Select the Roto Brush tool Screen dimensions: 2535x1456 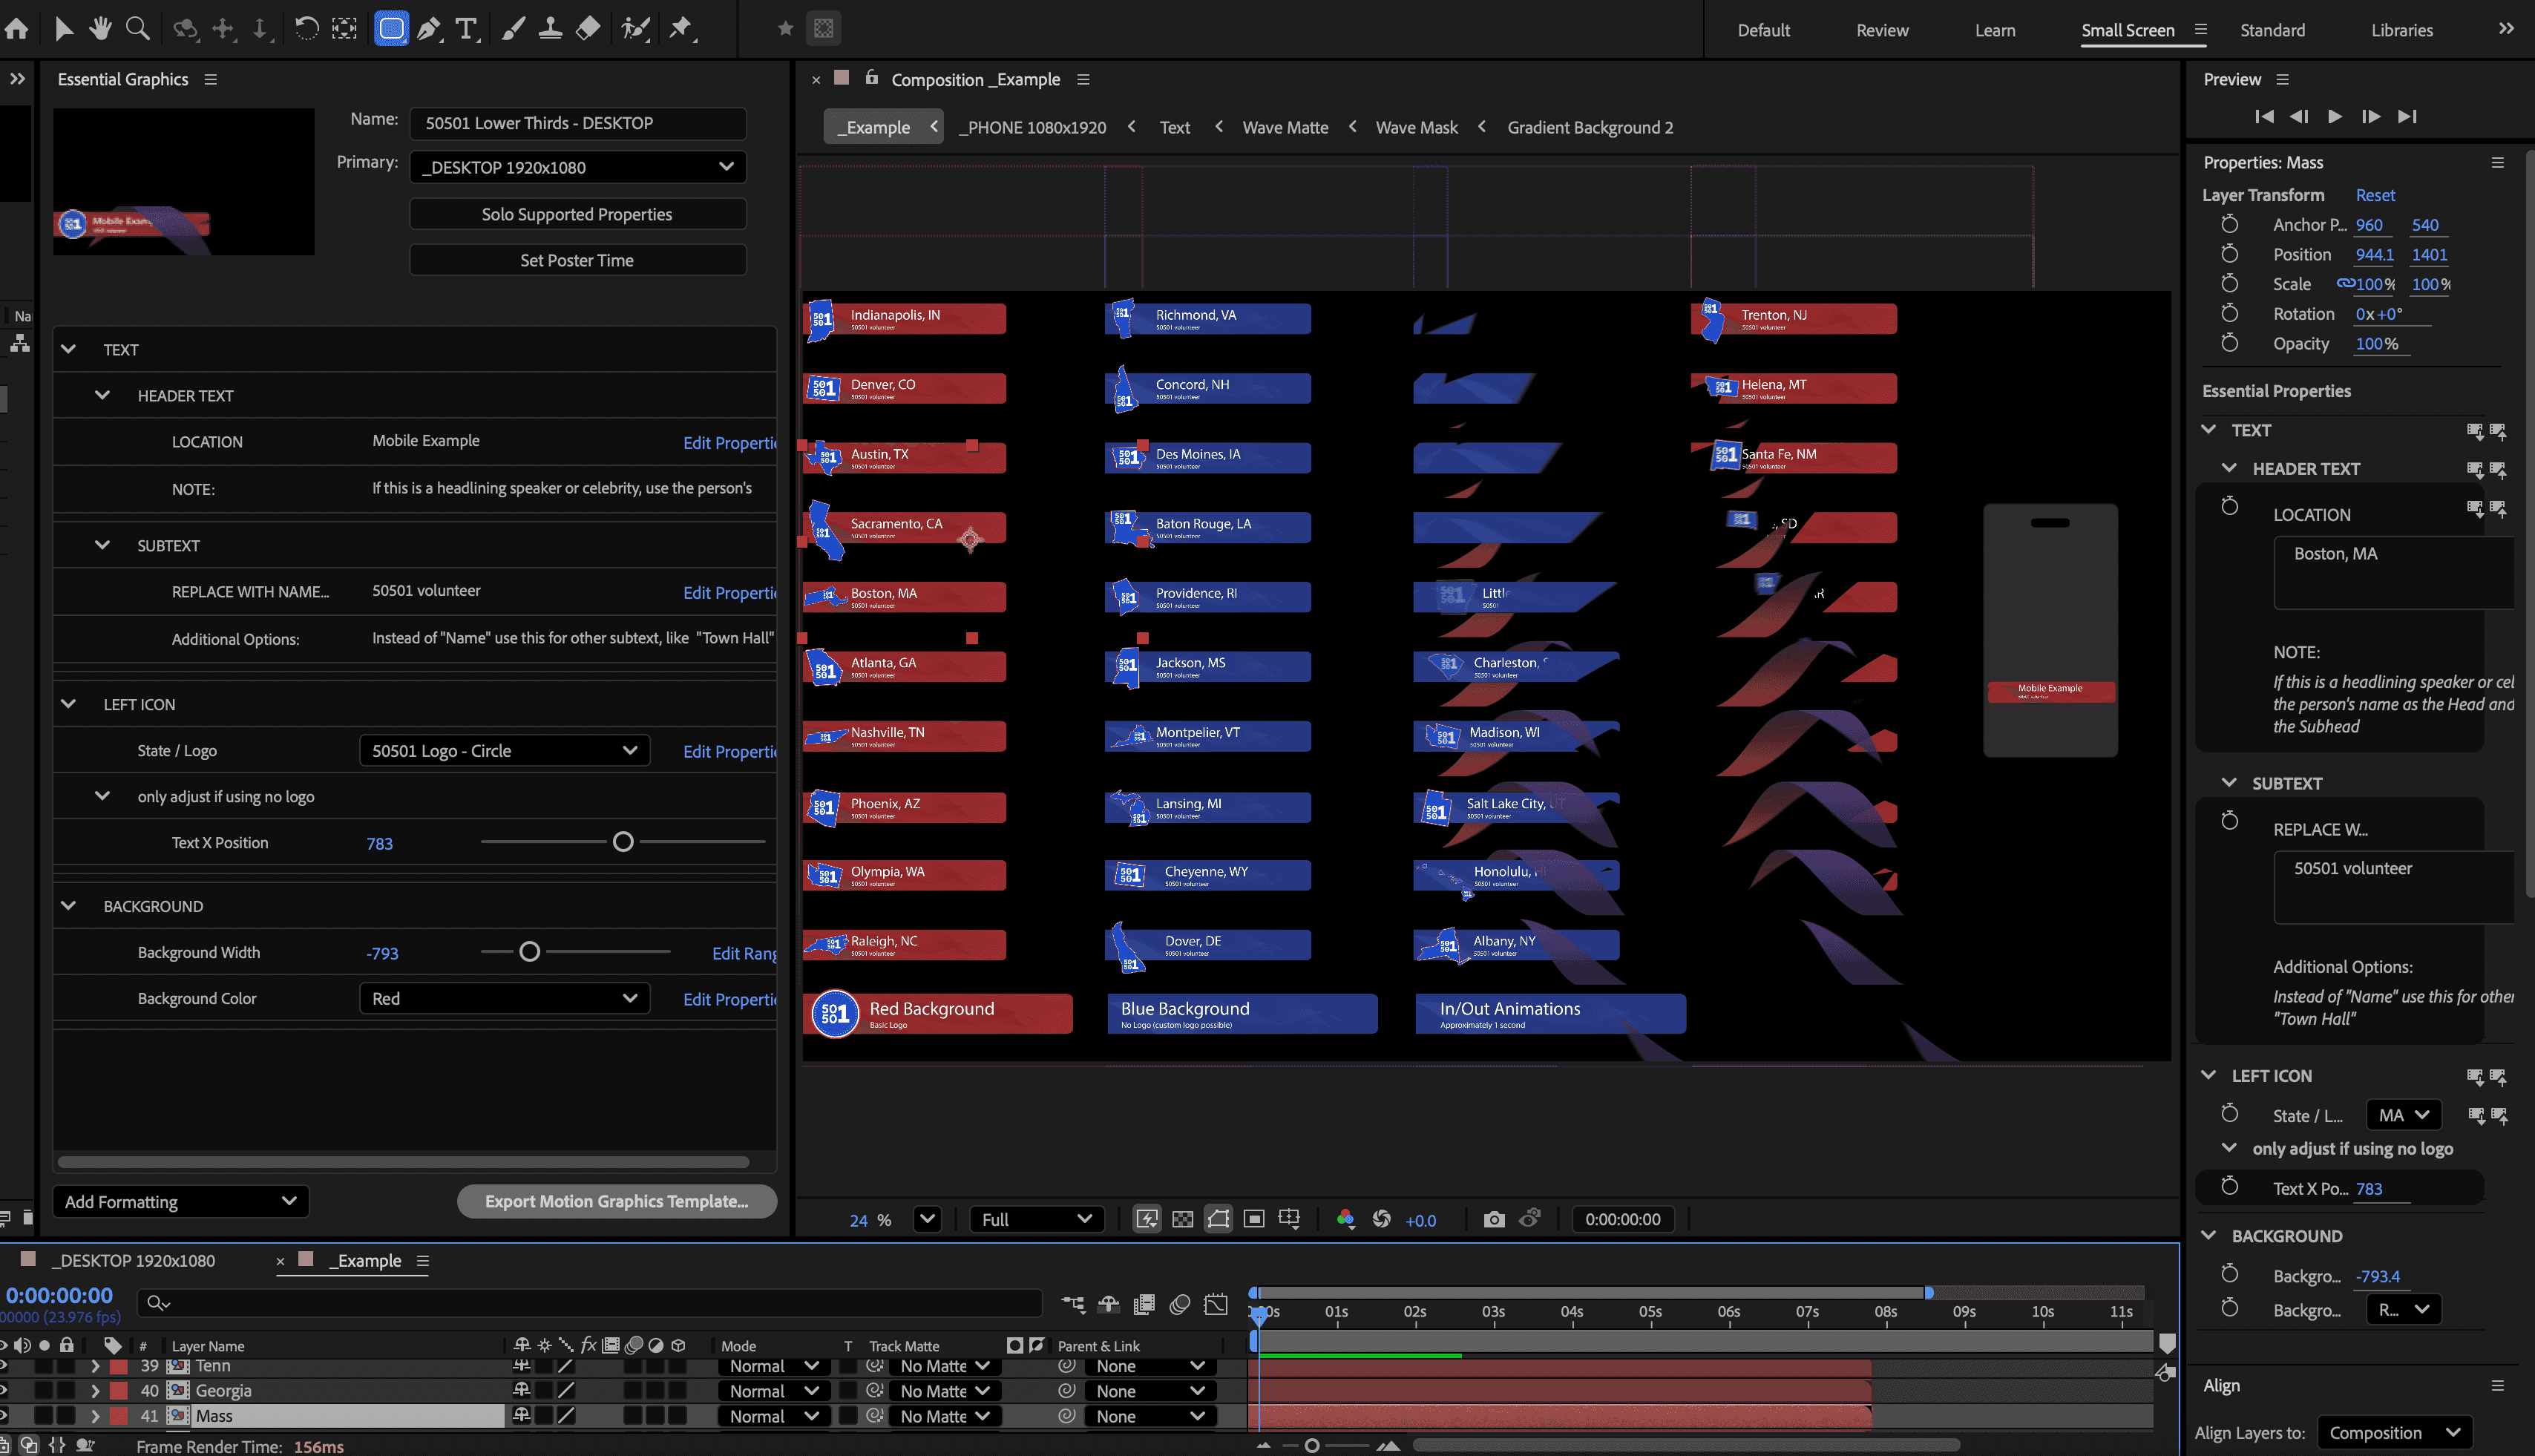click(x=635, y=28)
